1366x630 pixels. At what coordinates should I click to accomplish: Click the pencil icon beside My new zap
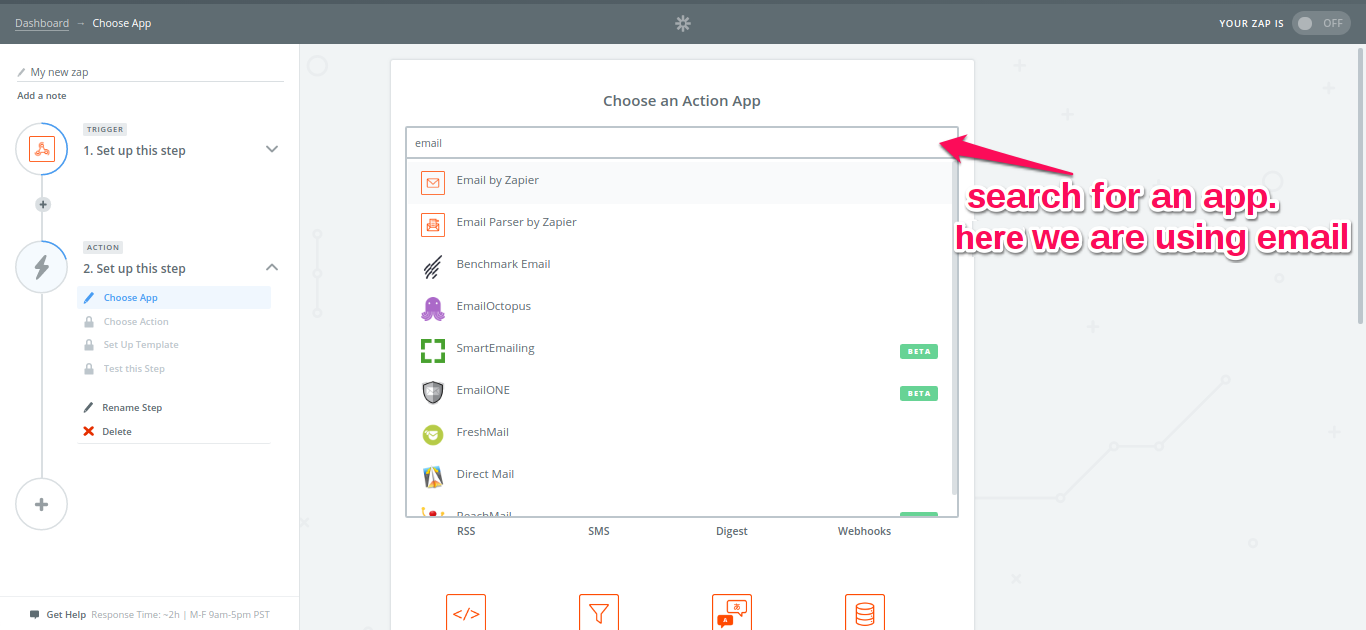[x=22, y=73]
